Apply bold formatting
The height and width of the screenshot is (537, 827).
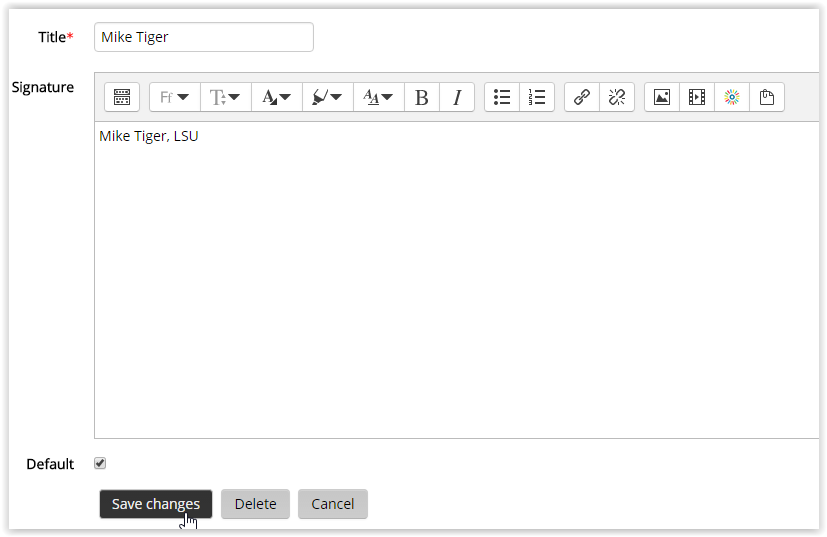(x=422, y=97)
